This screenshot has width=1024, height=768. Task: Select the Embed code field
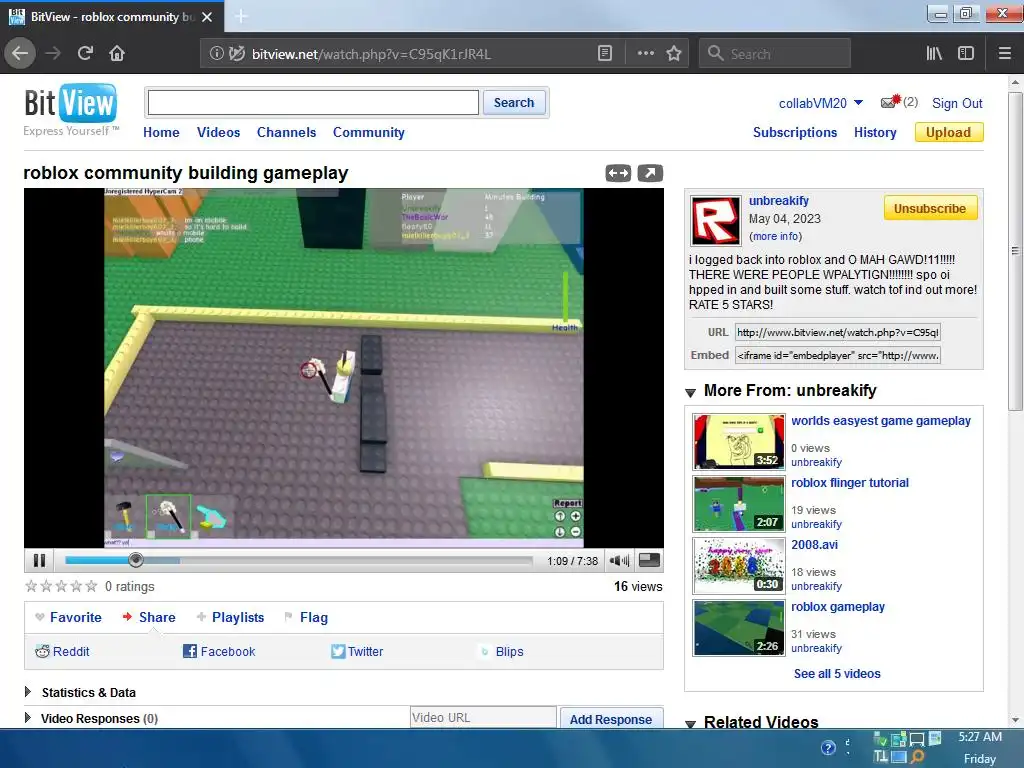pyautogui.click(x=837, y=355)
